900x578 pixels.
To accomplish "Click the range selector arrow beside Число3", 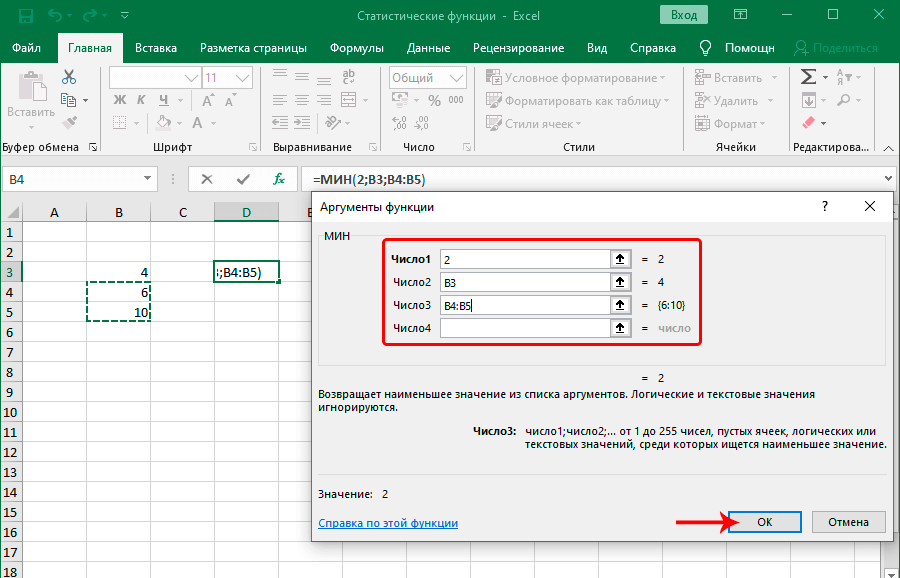I will (x=620, y=305).
